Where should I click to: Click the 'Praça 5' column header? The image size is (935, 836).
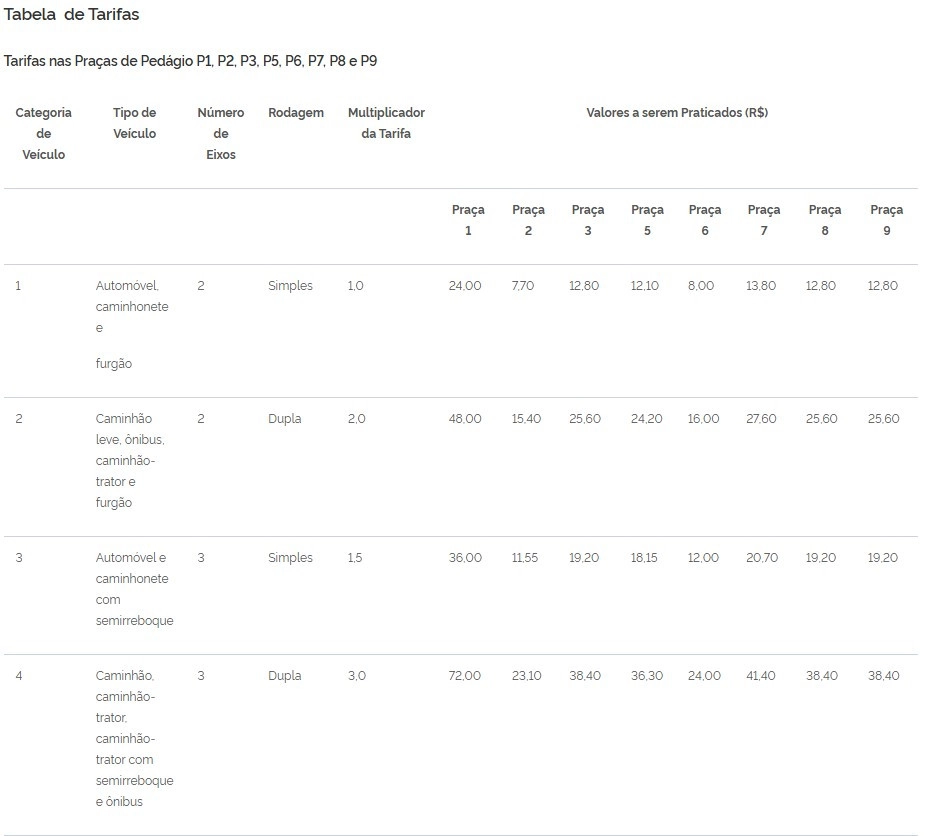(x=647, y=220)
